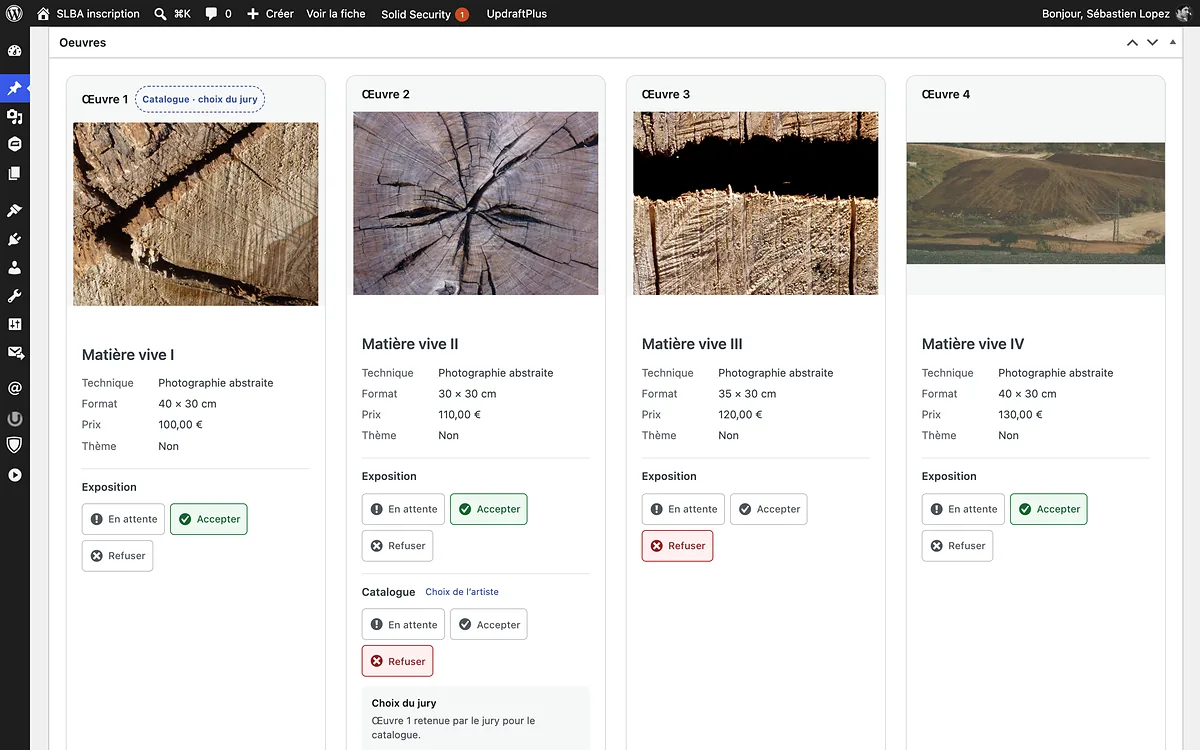Set Œuvre 2 catalogue to En attente

click(403, 624)
